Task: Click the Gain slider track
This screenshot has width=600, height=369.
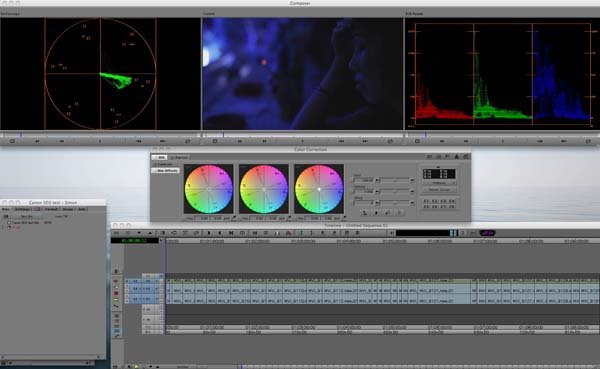Action: click(x=395, y=180)
